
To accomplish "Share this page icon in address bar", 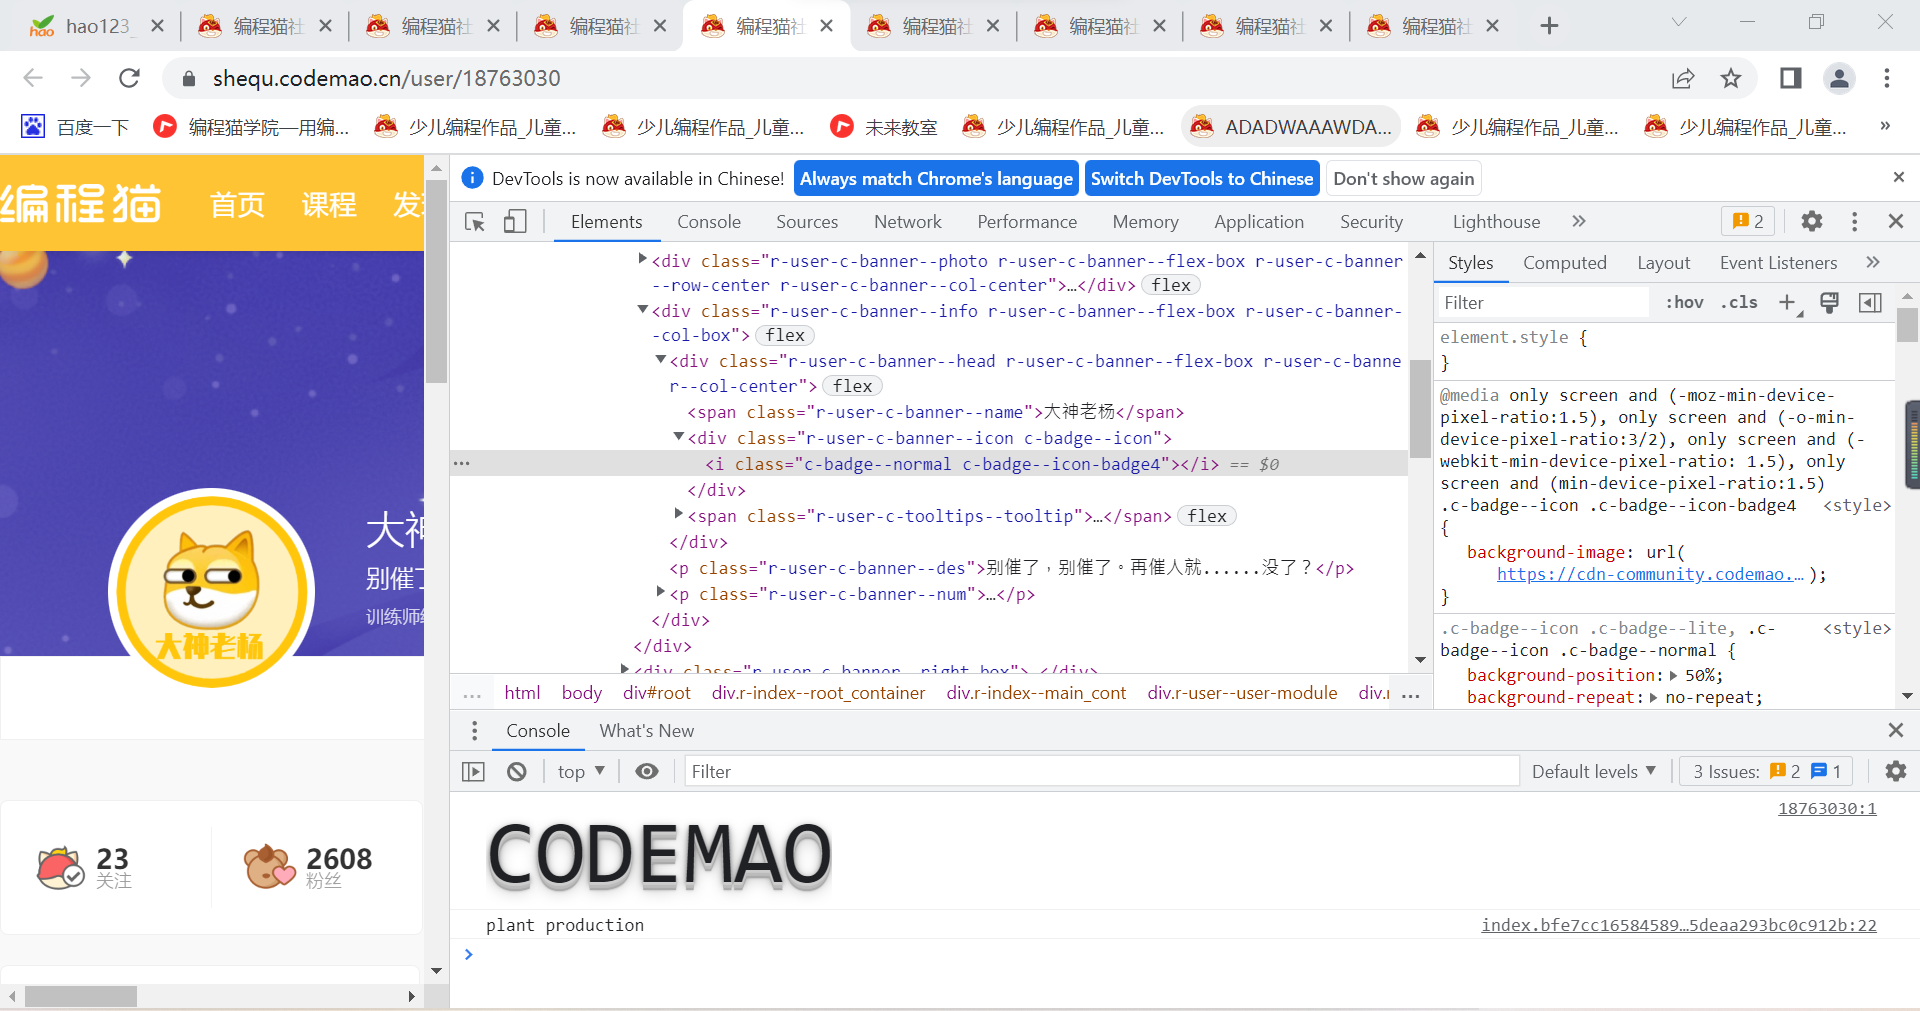I will point(1683,78).
